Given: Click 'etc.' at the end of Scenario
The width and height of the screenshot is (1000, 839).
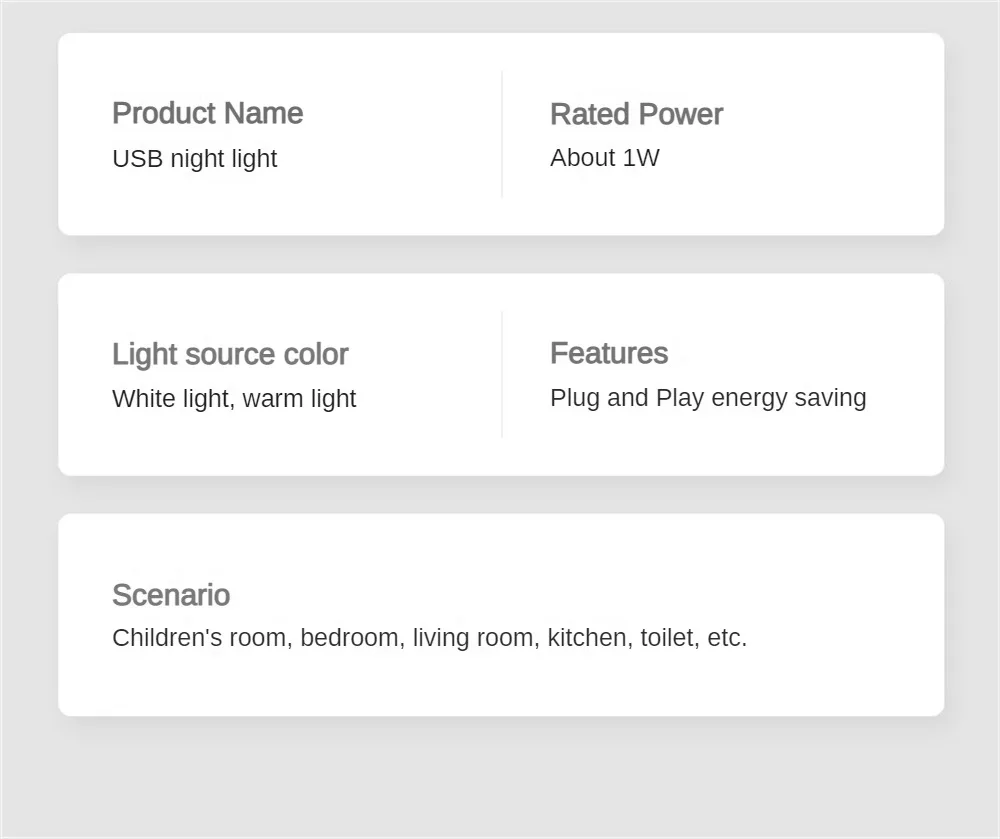Looking at the screenshot, I should click(727, 637).
